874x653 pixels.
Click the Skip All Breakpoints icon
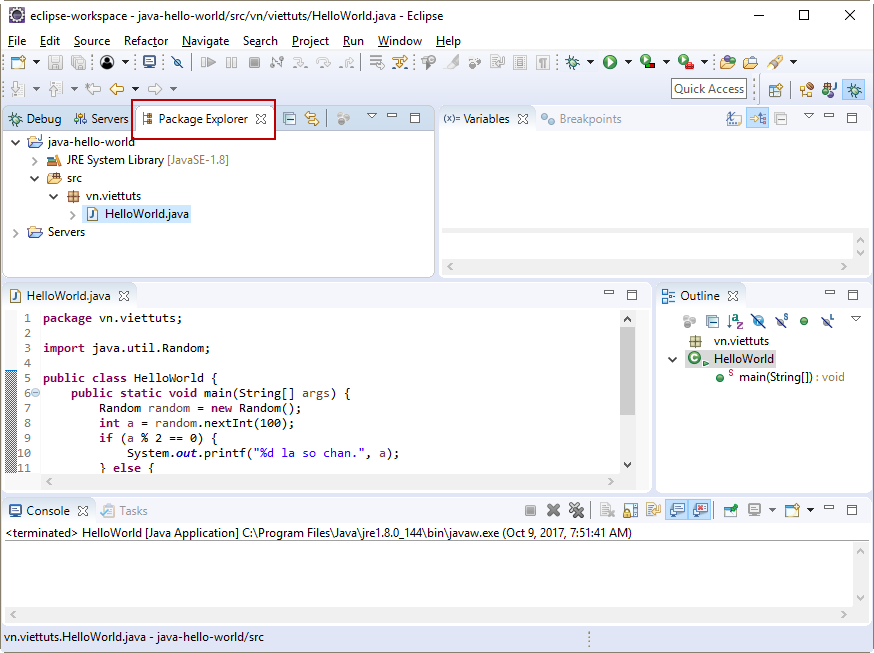tap(177, 62)
